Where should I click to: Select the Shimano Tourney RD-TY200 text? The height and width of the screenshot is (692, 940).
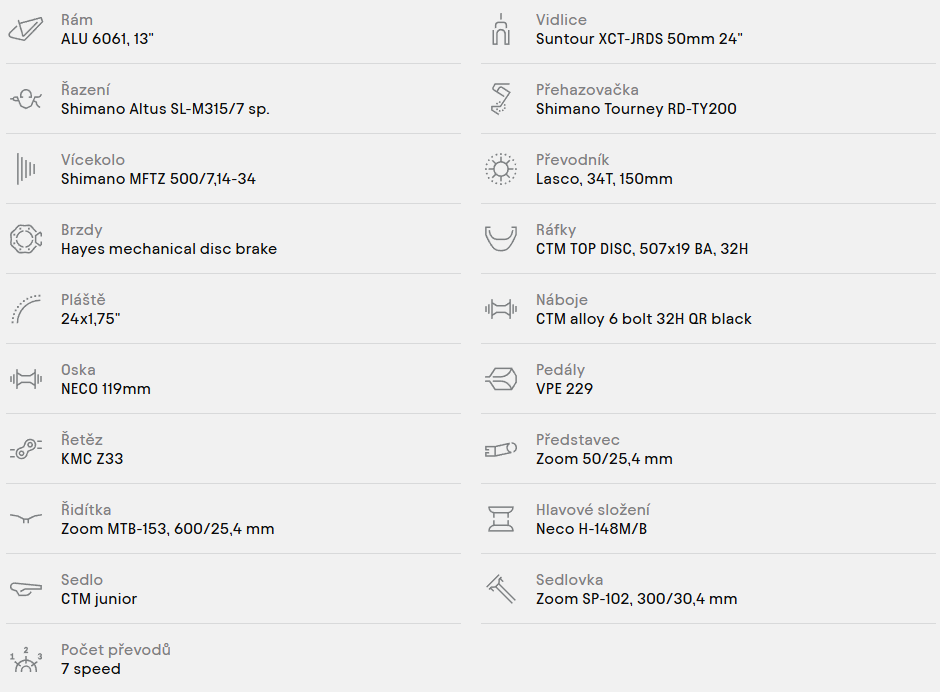(636, 109)
